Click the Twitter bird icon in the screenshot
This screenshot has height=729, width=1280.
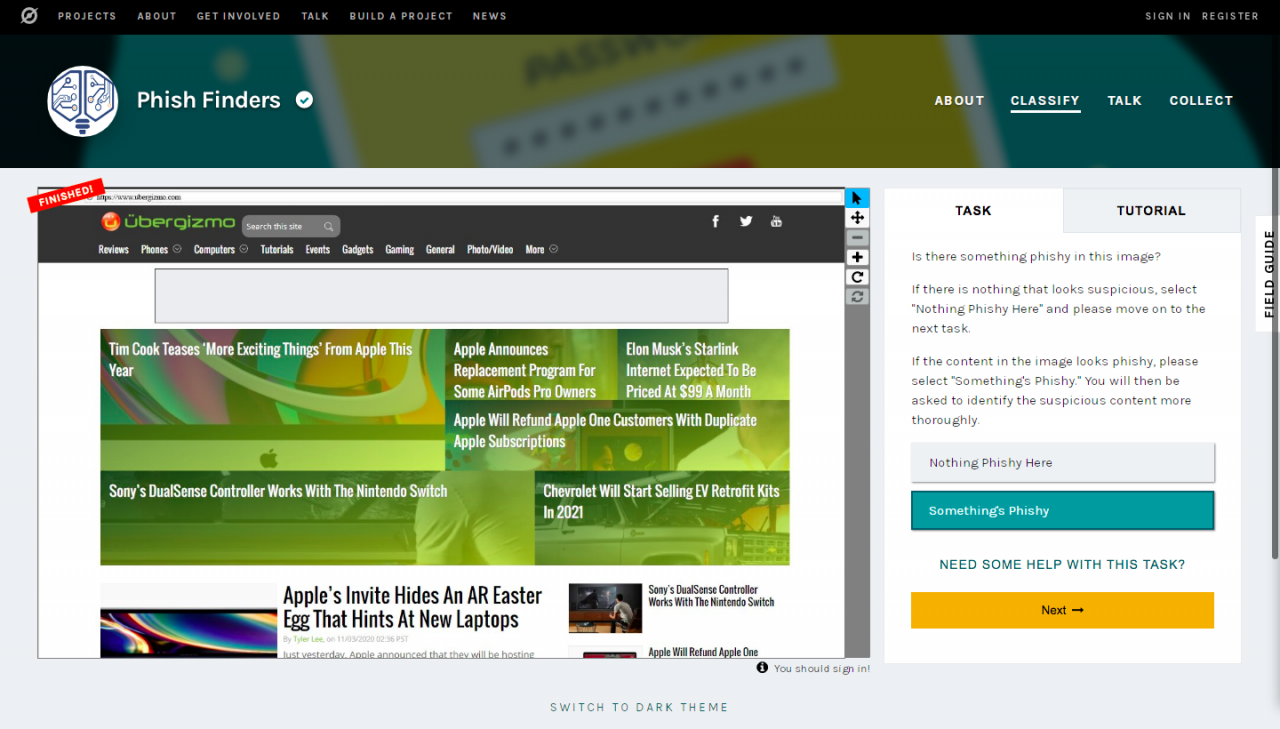746,221
